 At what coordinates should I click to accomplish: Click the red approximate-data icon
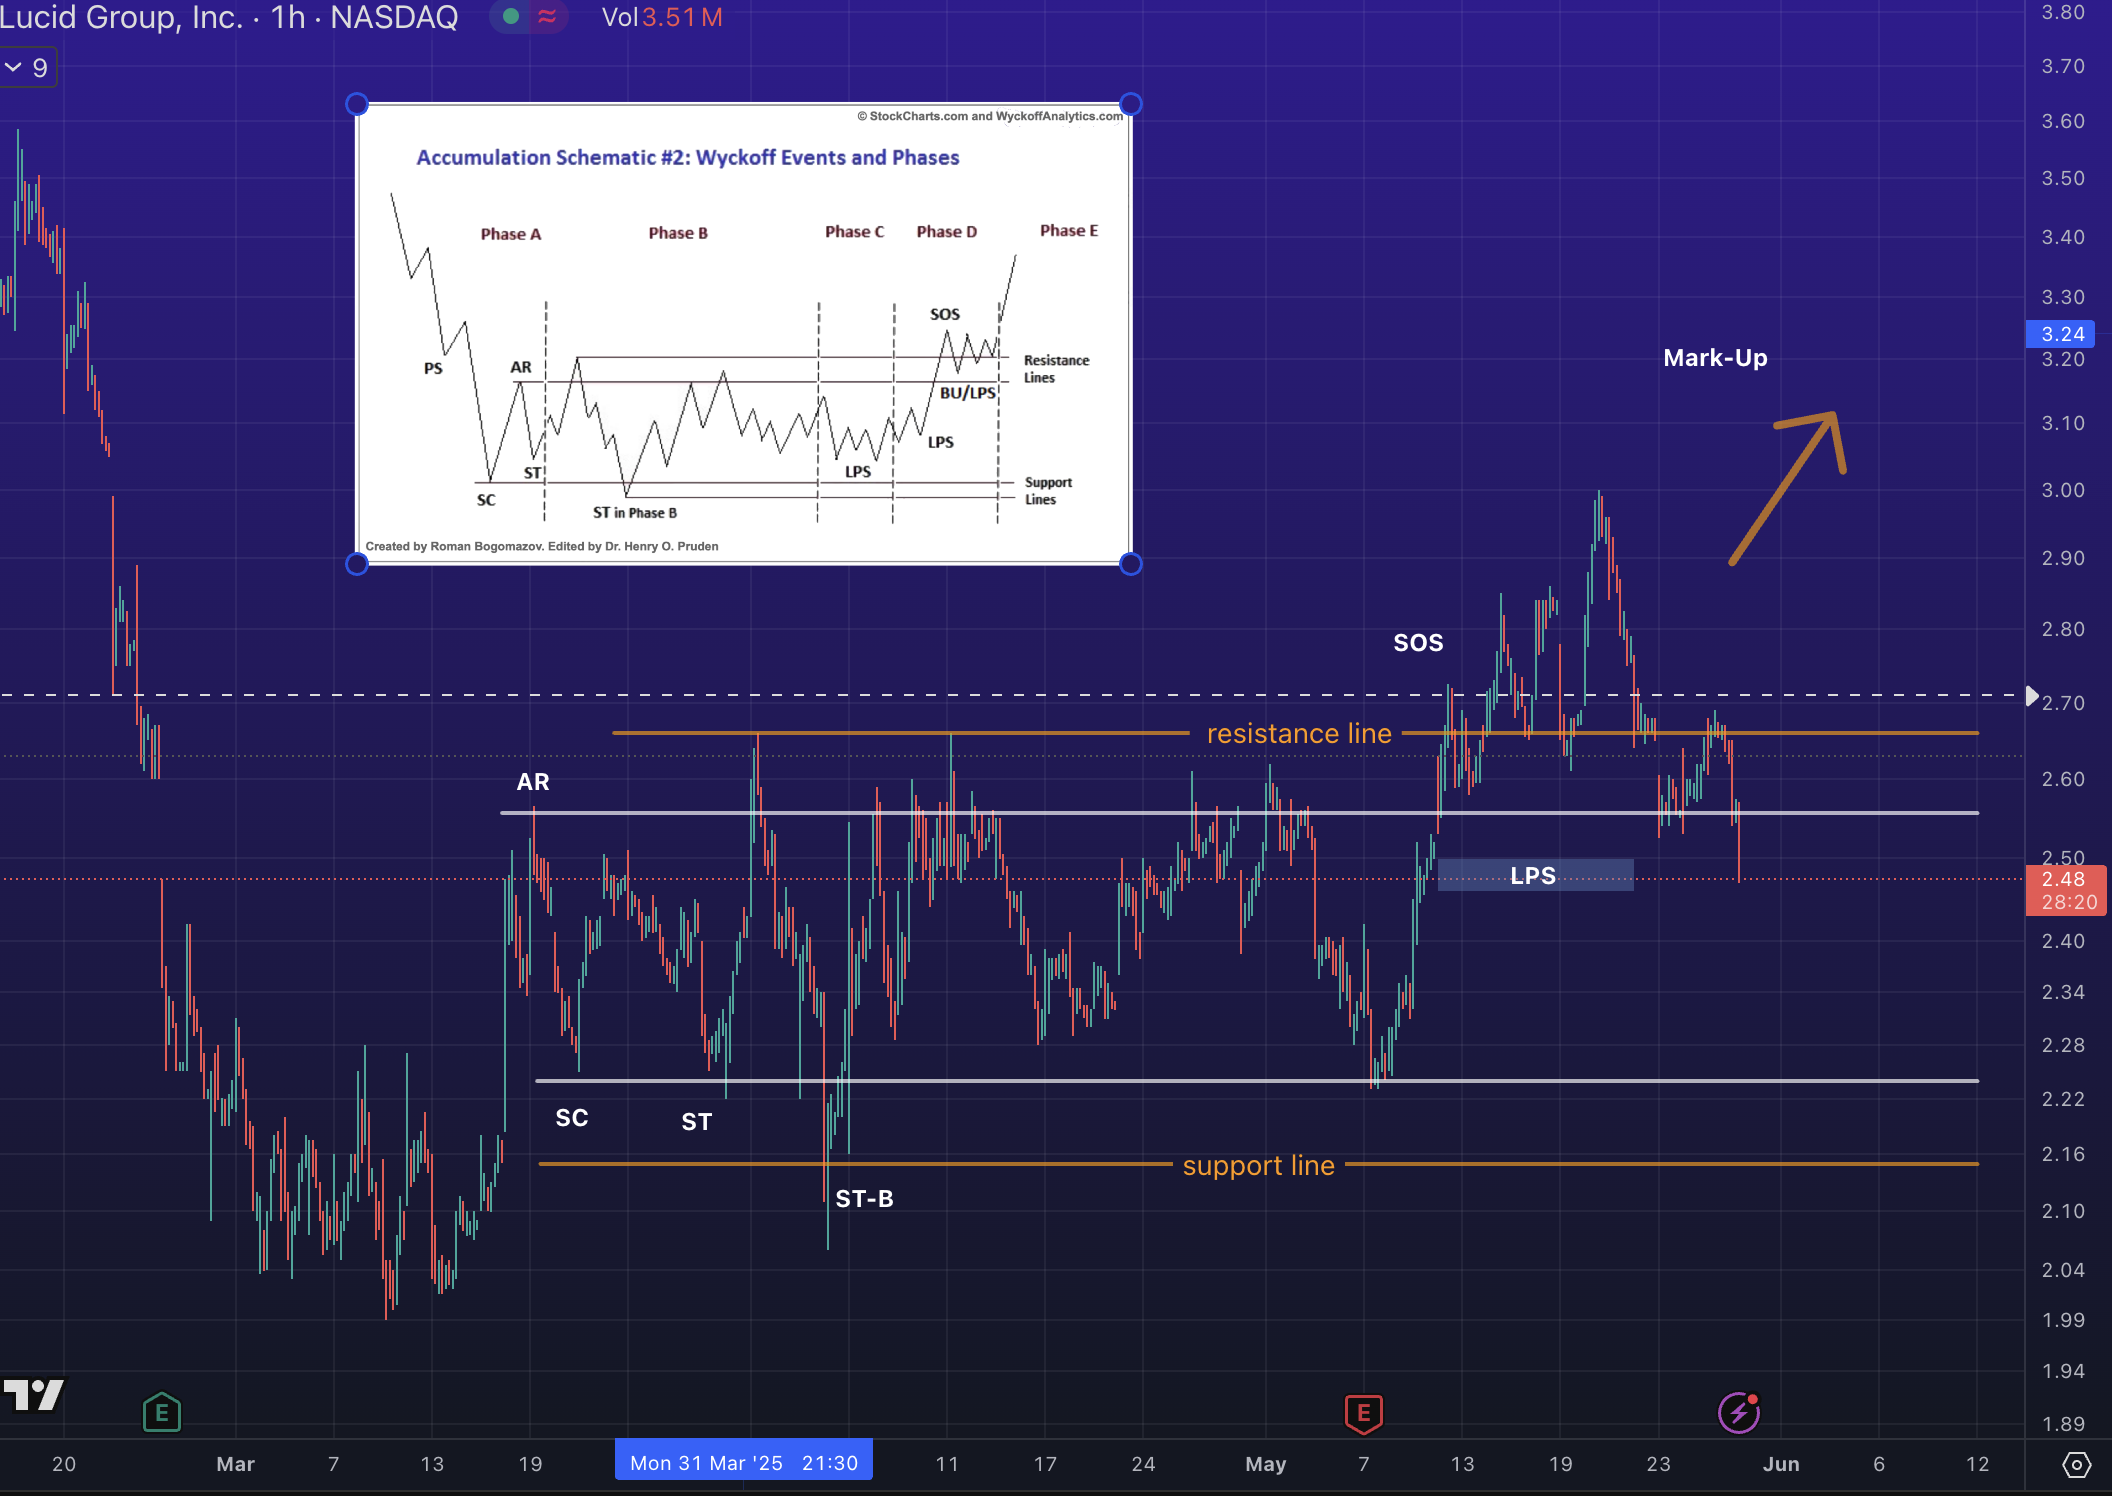[x=547, y=17]
